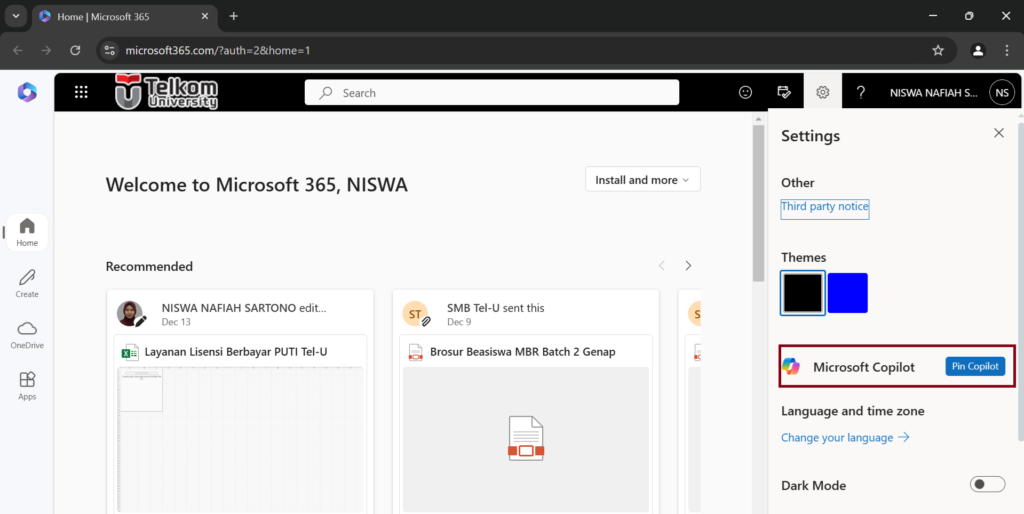Click Change your language link
Image resolution: width=1024 pixels, height=514 pixels.
844,437
